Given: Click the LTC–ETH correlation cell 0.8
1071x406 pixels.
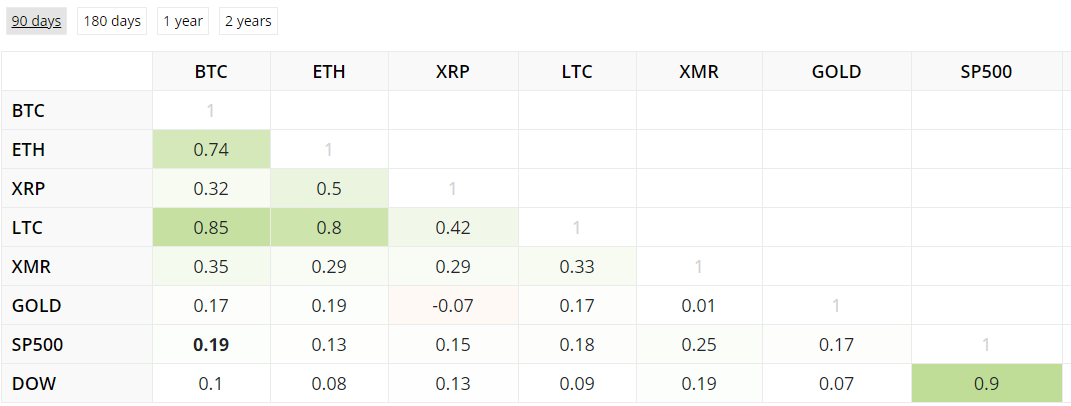Looking at the screenshot, I should point(329,228).
